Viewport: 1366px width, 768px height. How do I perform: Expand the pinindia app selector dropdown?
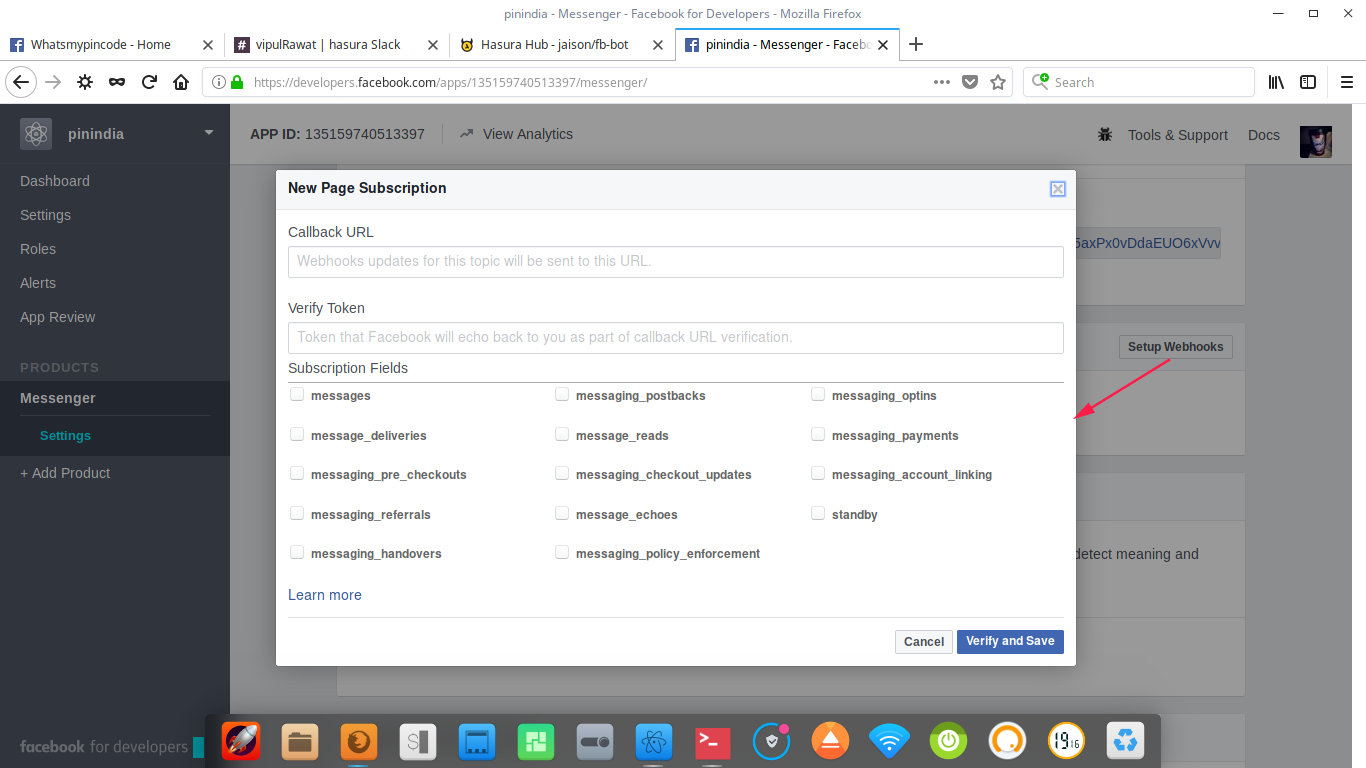click(x=209, y=132)
